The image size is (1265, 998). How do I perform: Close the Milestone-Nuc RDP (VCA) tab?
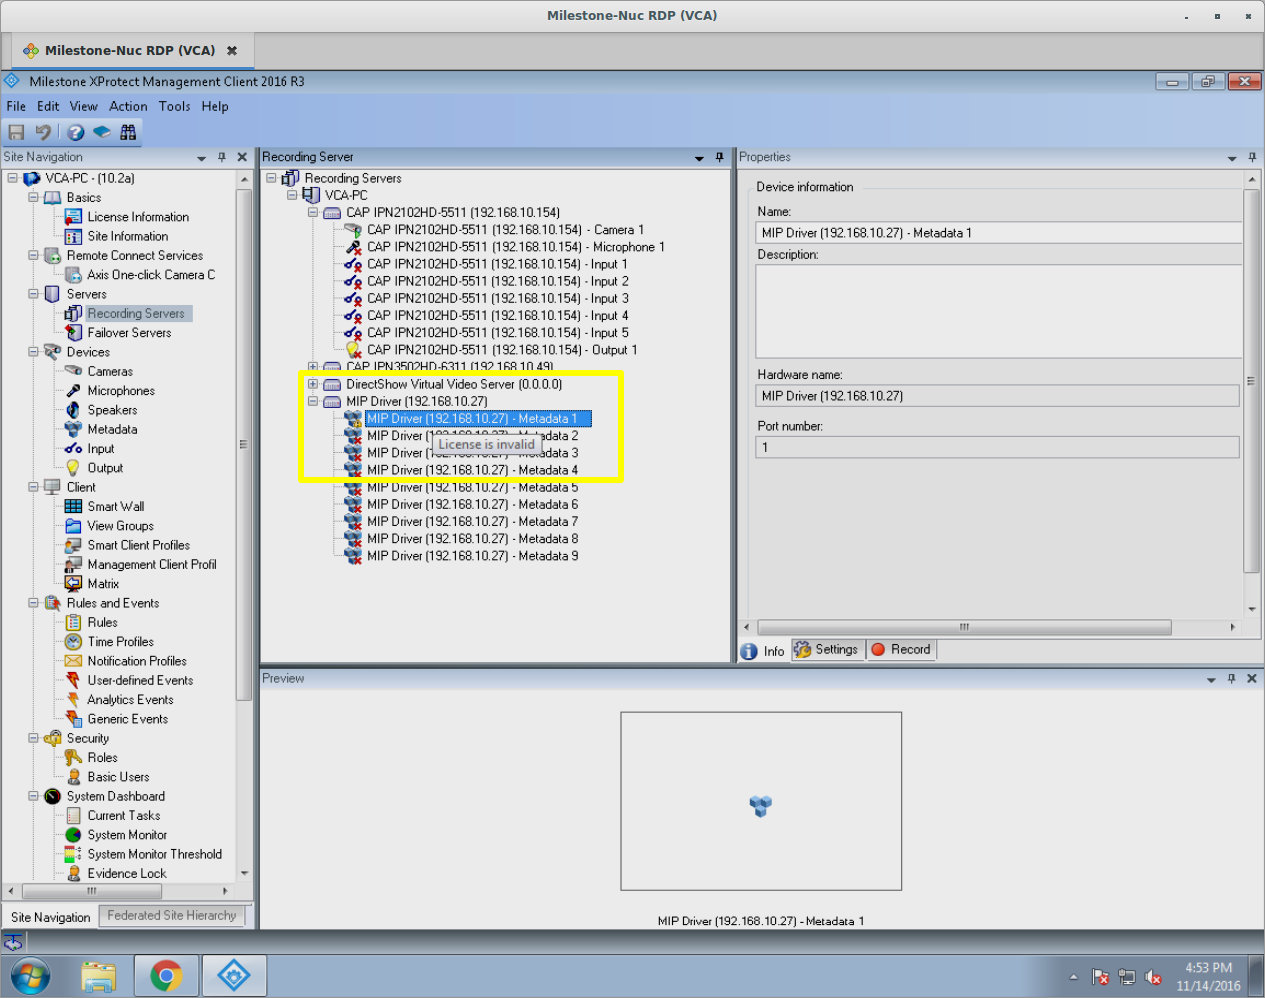(232, 50)
